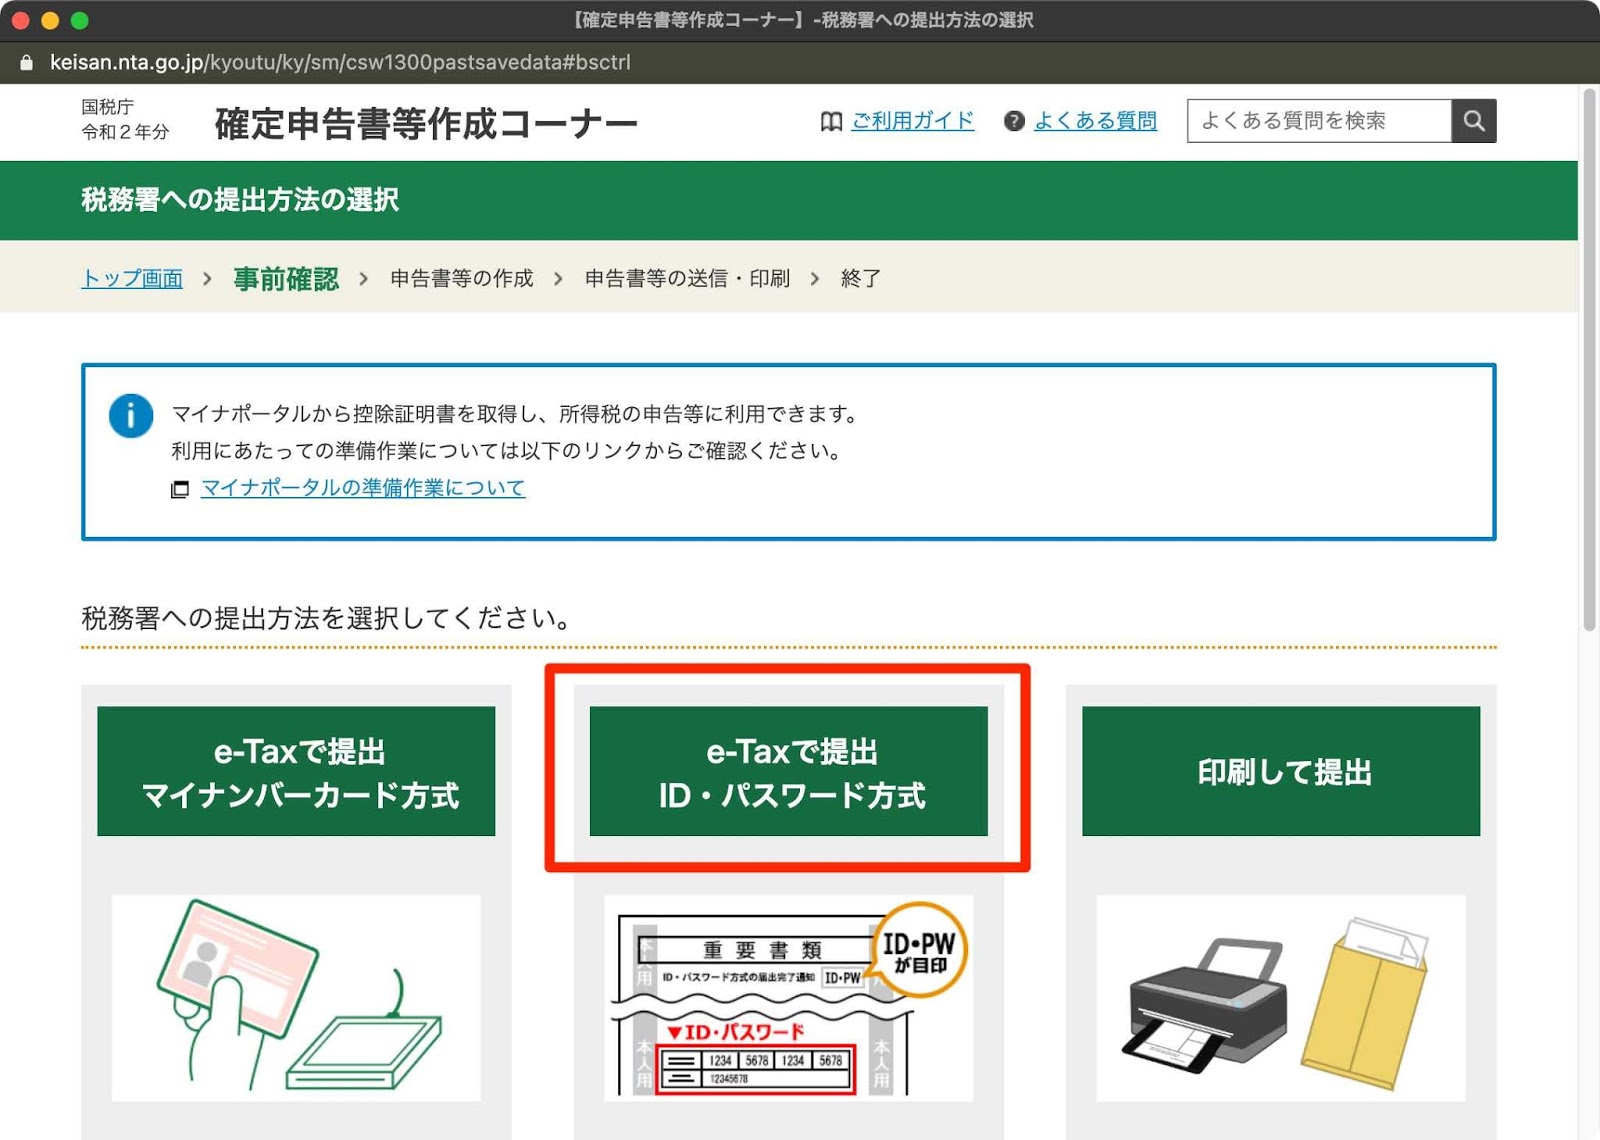Click 事前確認 breadcrumb step
This screenshot has width=1600, height=1140.
pos(286,279)
